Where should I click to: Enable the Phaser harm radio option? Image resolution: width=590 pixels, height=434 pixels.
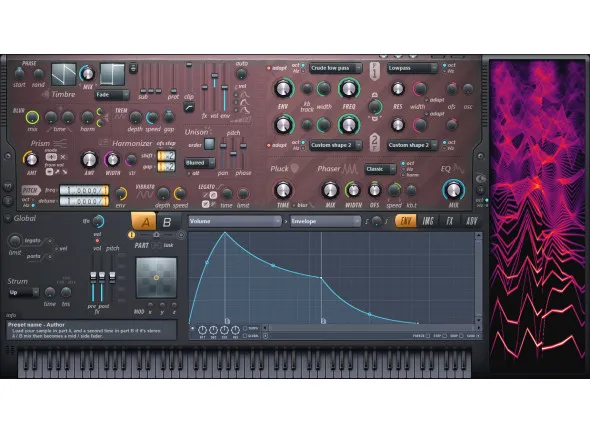click(403, 175)
